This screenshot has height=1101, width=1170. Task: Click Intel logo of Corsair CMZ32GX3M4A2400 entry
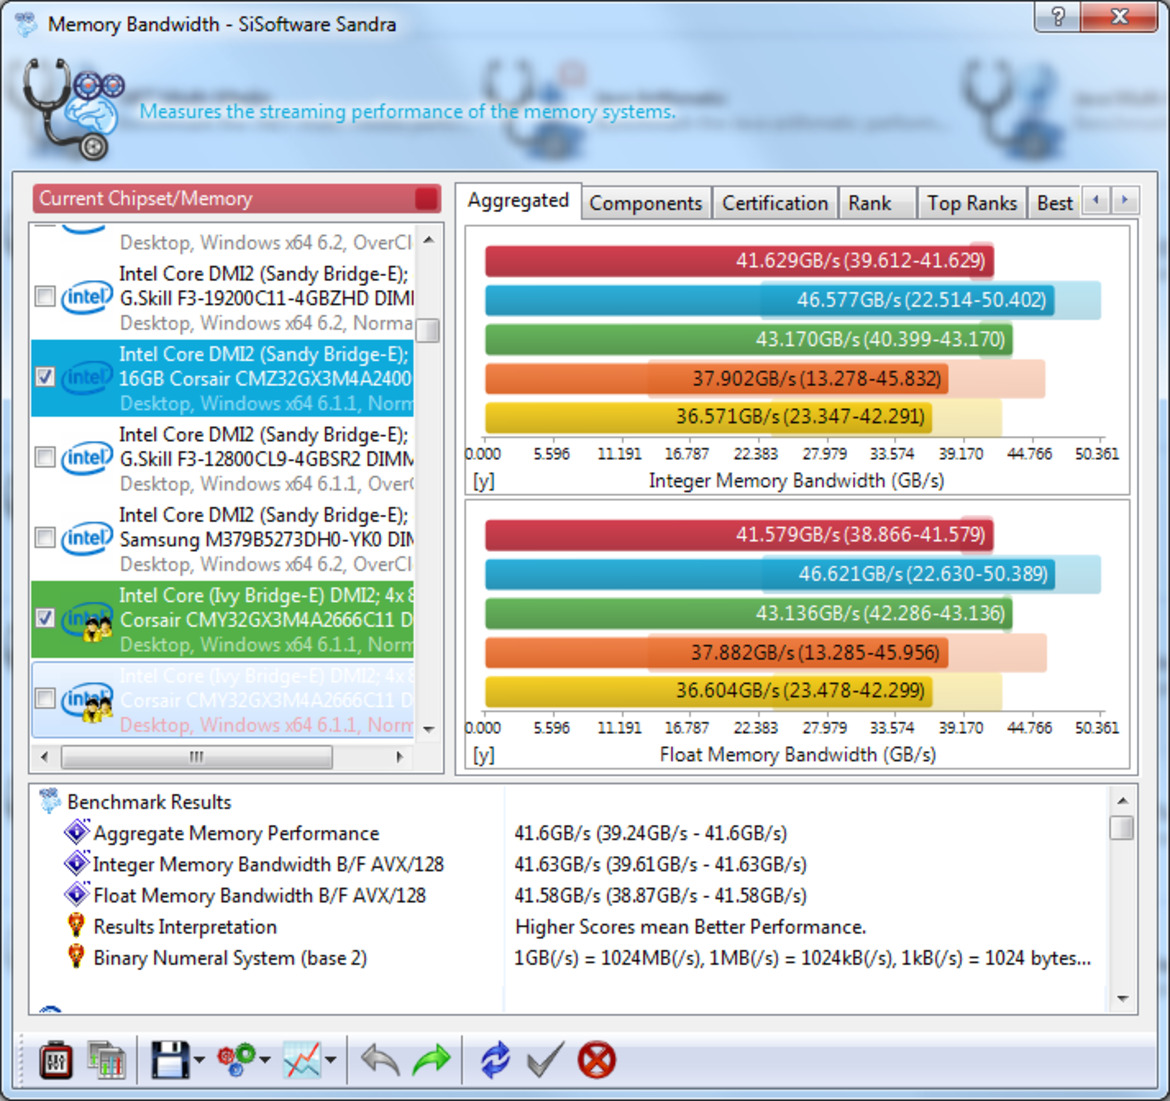tap(86, 377)
